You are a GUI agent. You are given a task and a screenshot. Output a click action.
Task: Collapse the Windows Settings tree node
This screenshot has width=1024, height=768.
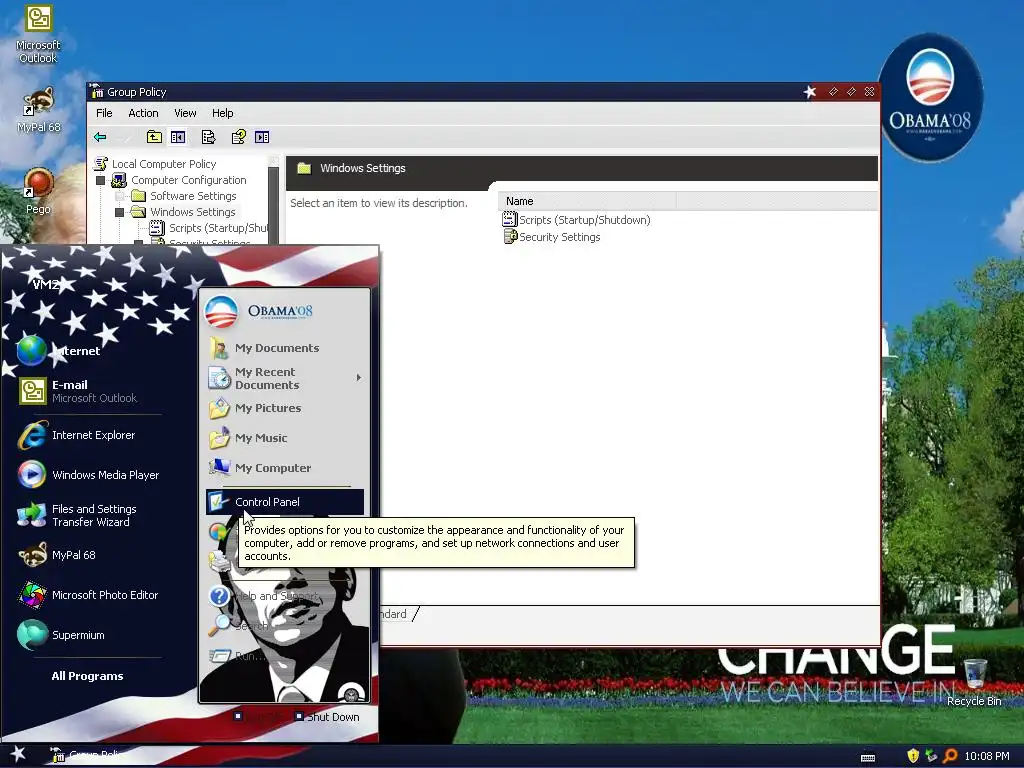pyautogui.click(x=120, y=212)
